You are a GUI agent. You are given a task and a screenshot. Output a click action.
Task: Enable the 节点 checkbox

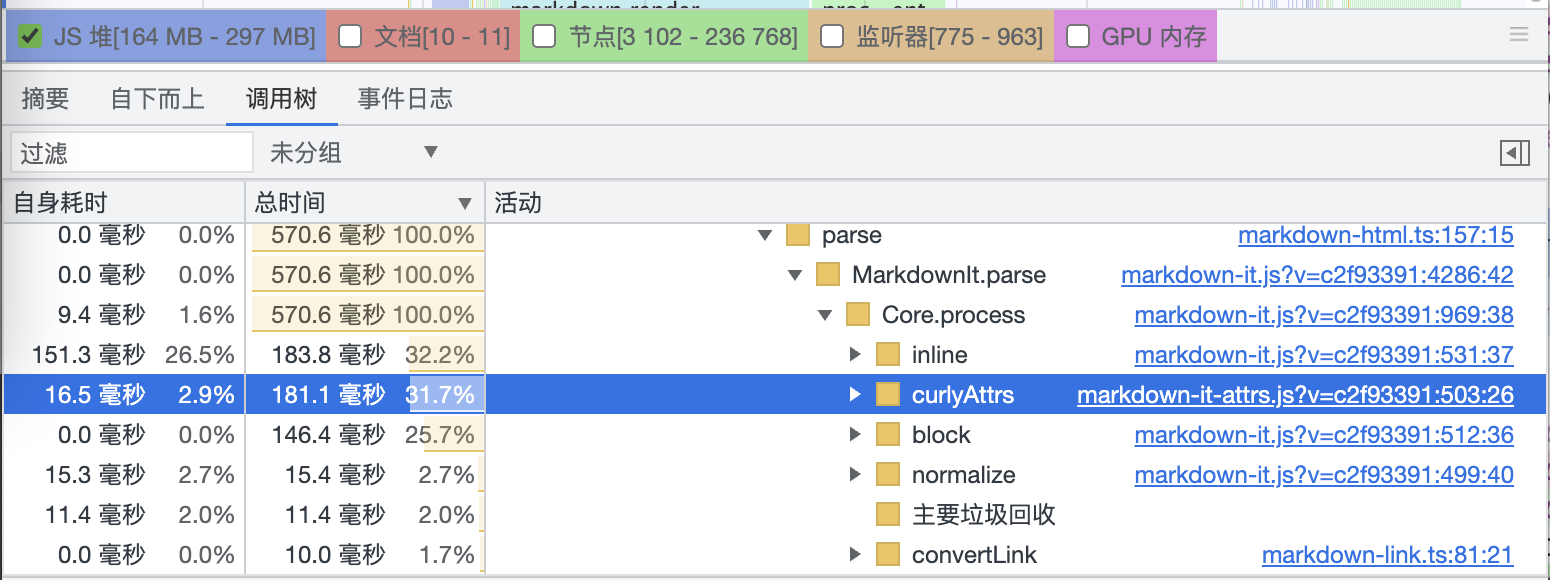pos(544,38)
